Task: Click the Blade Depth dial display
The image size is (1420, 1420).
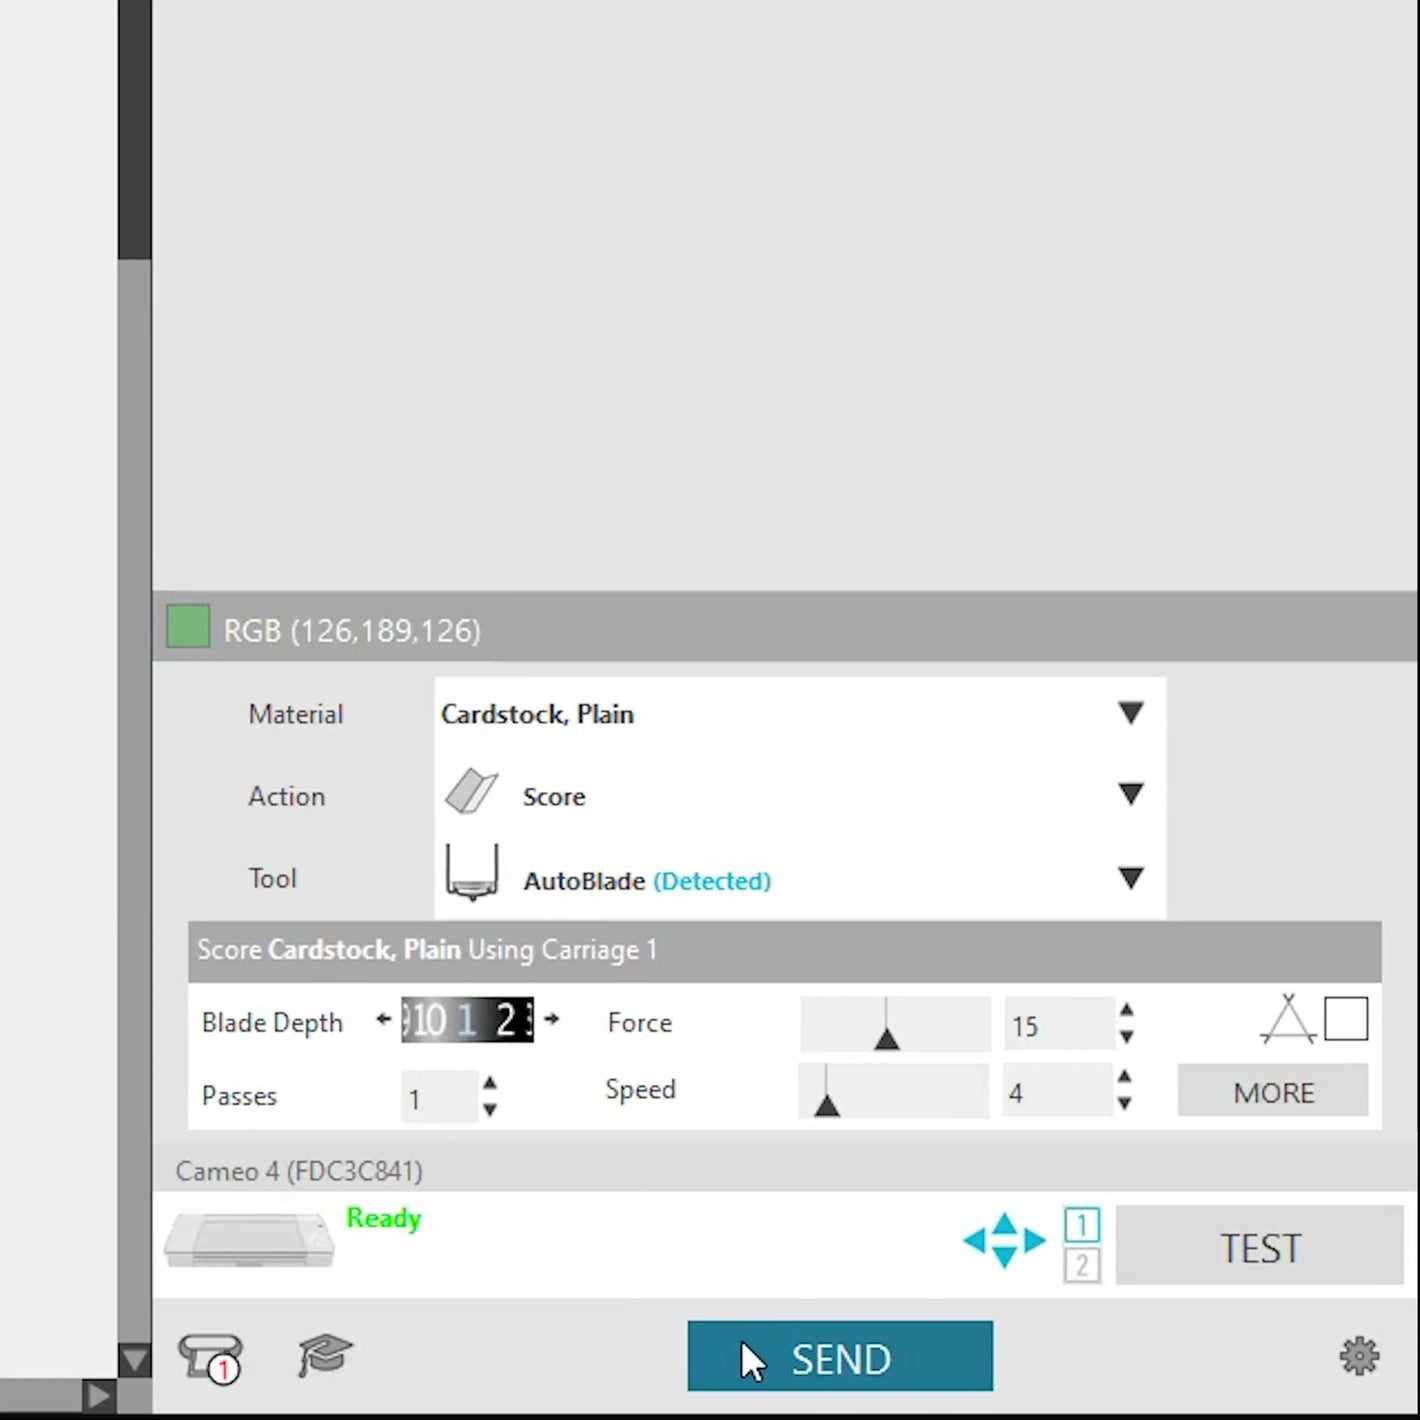Action: click(x=467, y=1020)
